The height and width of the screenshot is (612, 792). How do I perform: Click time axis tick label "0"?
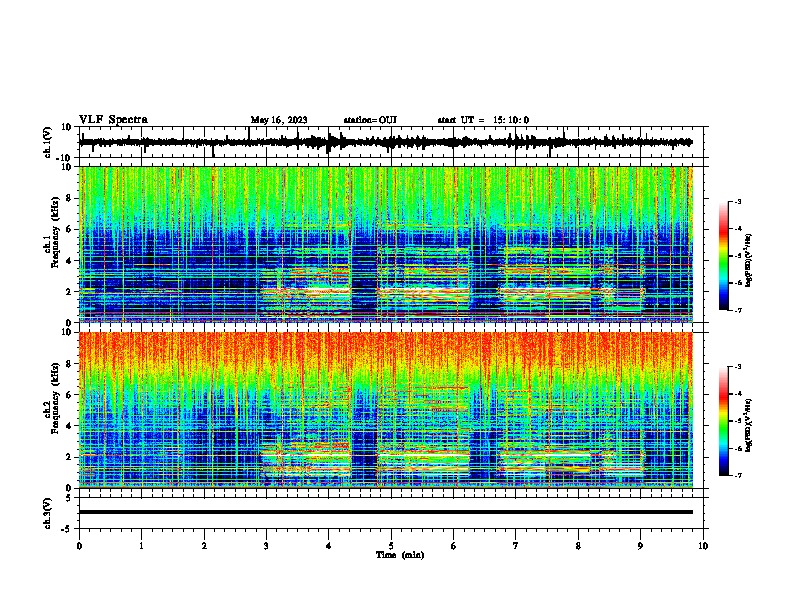point(79,546)
